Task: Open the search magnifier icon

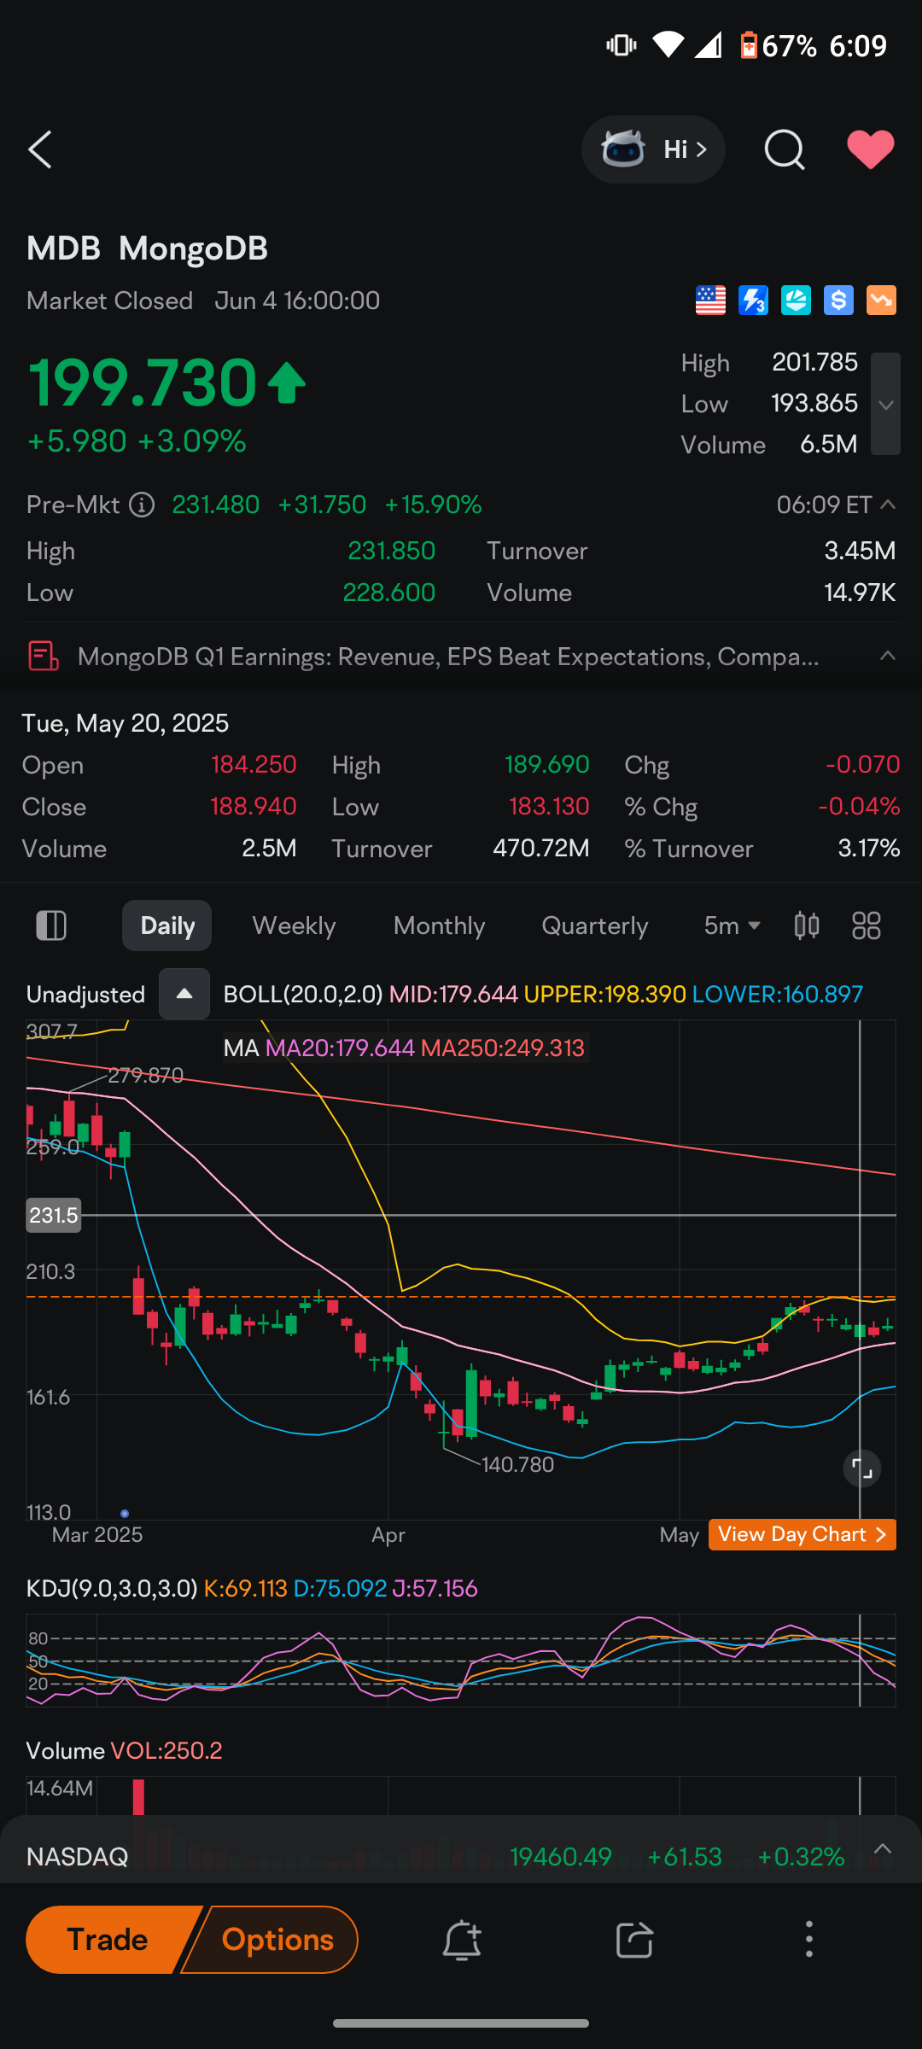Action: 784,150
